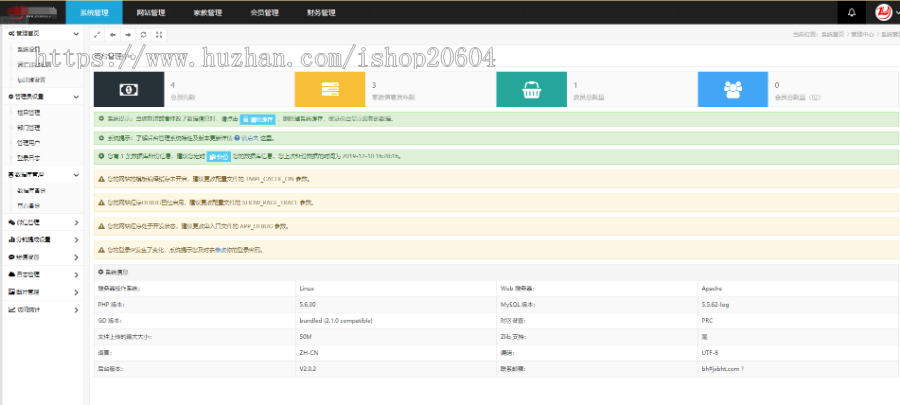Click the dark banknote icon tile
The height and width of the screenshot is (405, 900).
tap(129, 89)
